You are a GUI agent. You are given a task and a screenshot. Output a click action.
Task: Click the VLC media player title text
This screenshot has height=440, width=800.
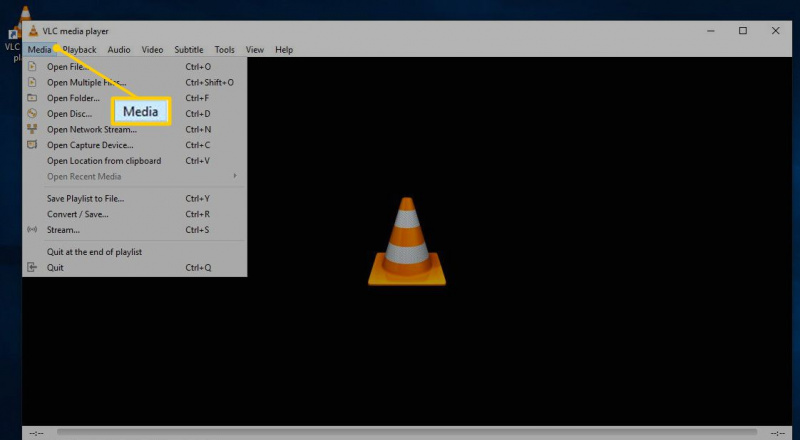click(x=76, y=31)
